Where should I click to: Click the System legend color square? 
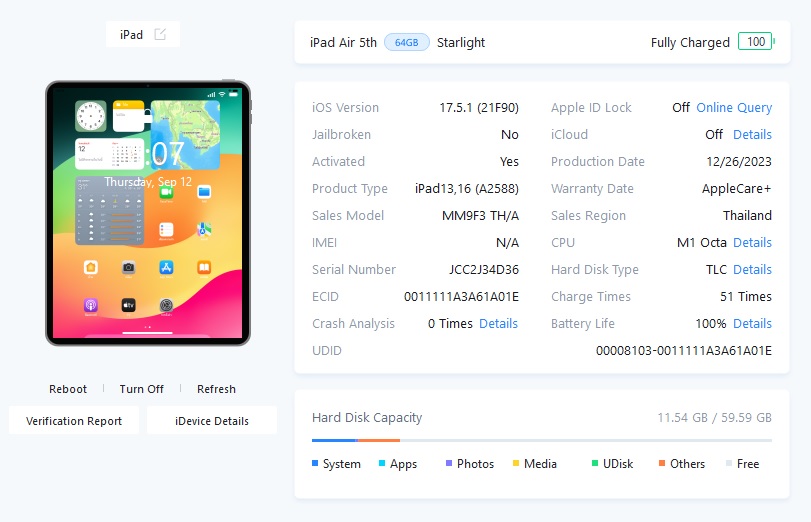click(x=315, y=463)
